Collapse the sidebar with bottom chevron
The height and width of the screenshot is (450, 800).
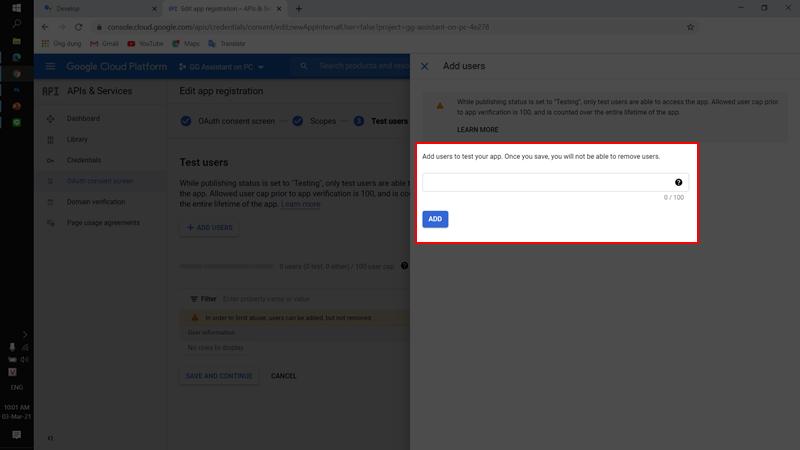click(50, 437)
